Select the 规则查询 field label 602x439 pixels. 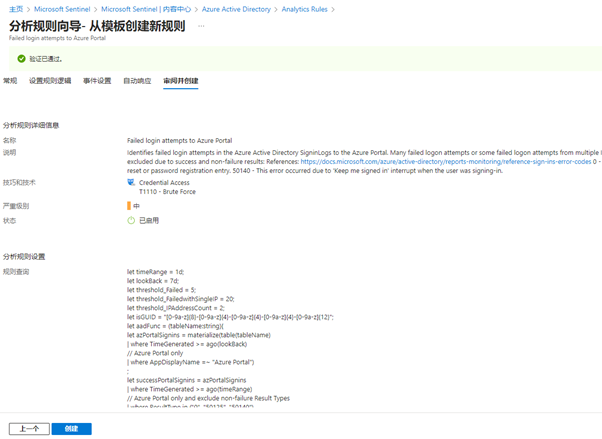16,272
